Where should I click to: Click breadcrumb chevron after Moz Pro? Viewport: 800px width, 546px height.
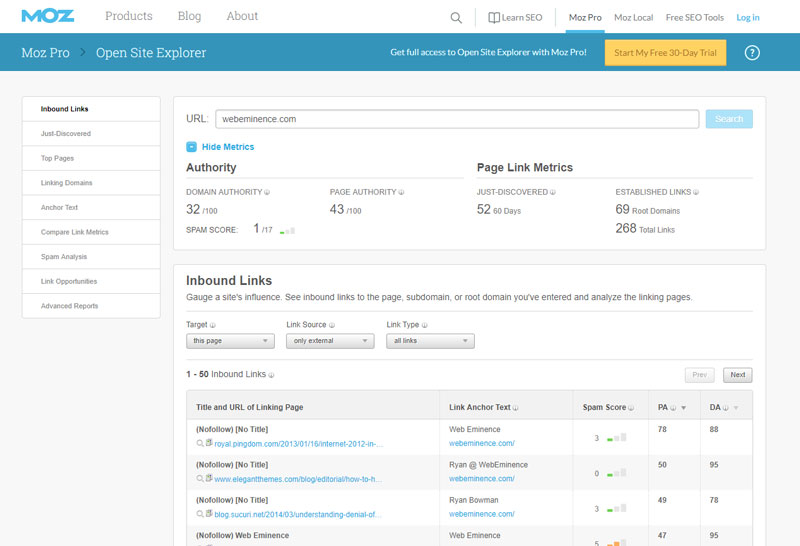83,52
